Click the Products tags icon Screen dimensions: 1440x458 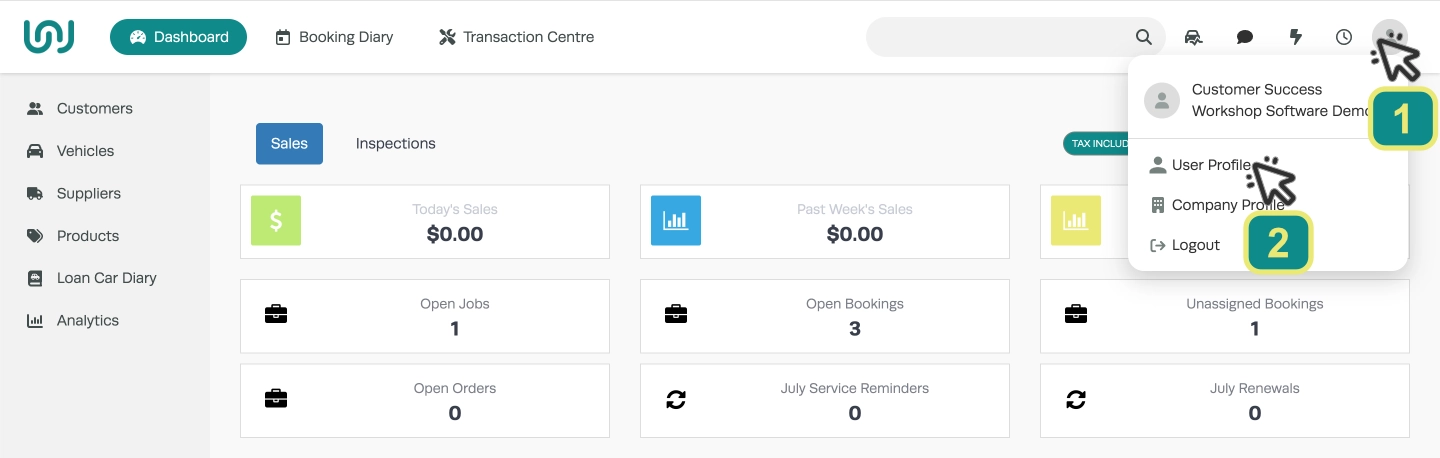(x=35, y=236)
